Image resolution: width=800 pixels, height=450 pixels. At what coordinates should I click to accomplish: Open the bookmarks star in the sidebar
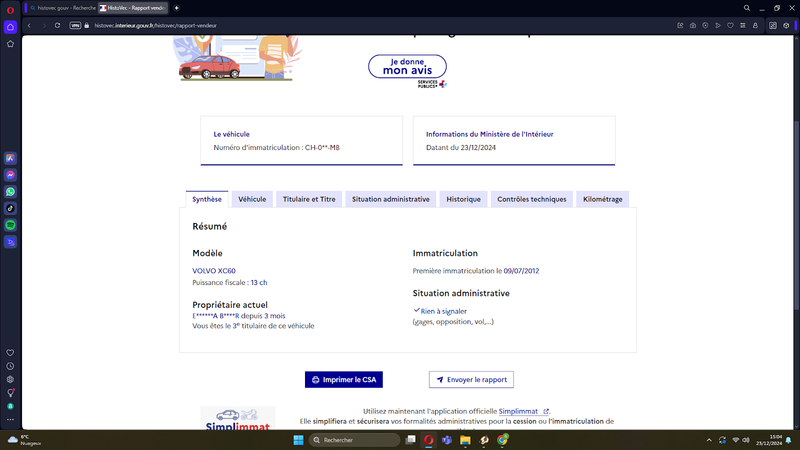[x=10, y=44]
